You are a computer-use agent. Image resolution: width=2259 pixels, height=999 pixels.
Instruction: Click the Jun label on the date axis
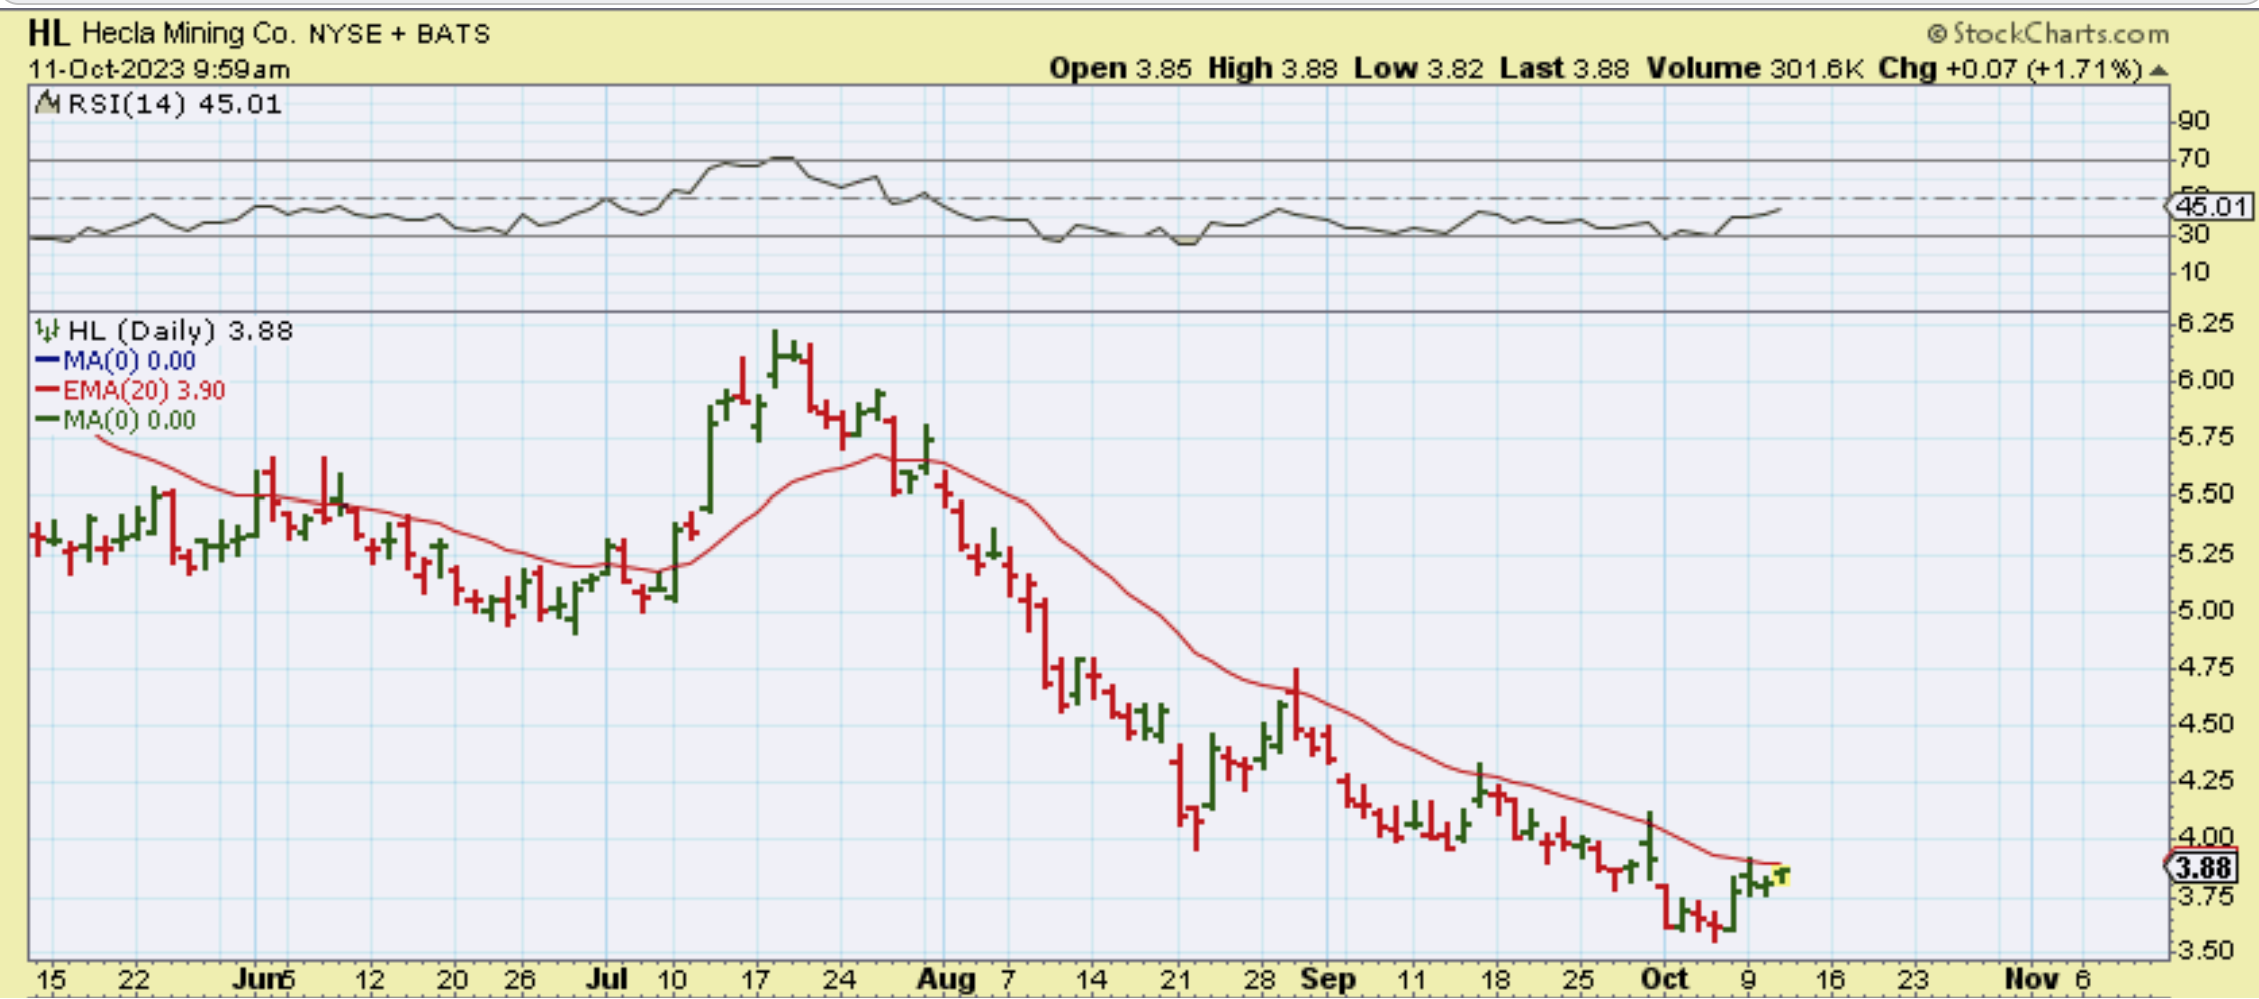pos(255,979)
